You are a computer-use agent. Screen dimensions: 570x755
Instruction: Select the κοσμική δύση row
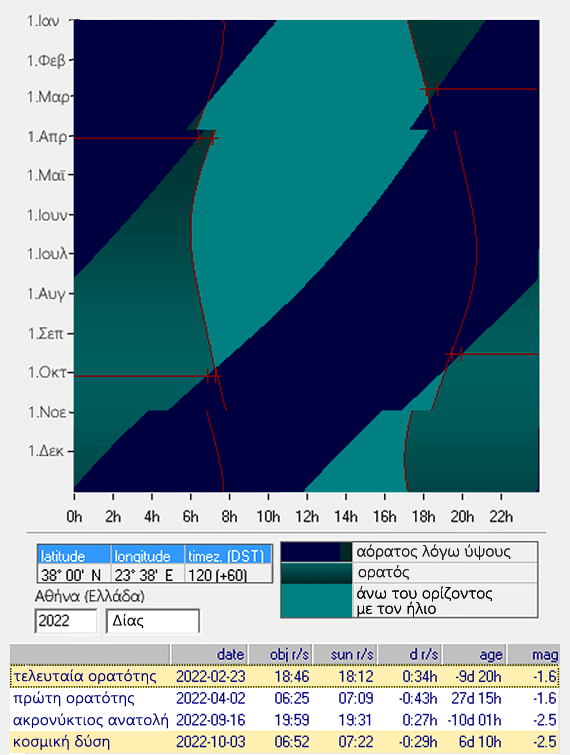point(285,741)
